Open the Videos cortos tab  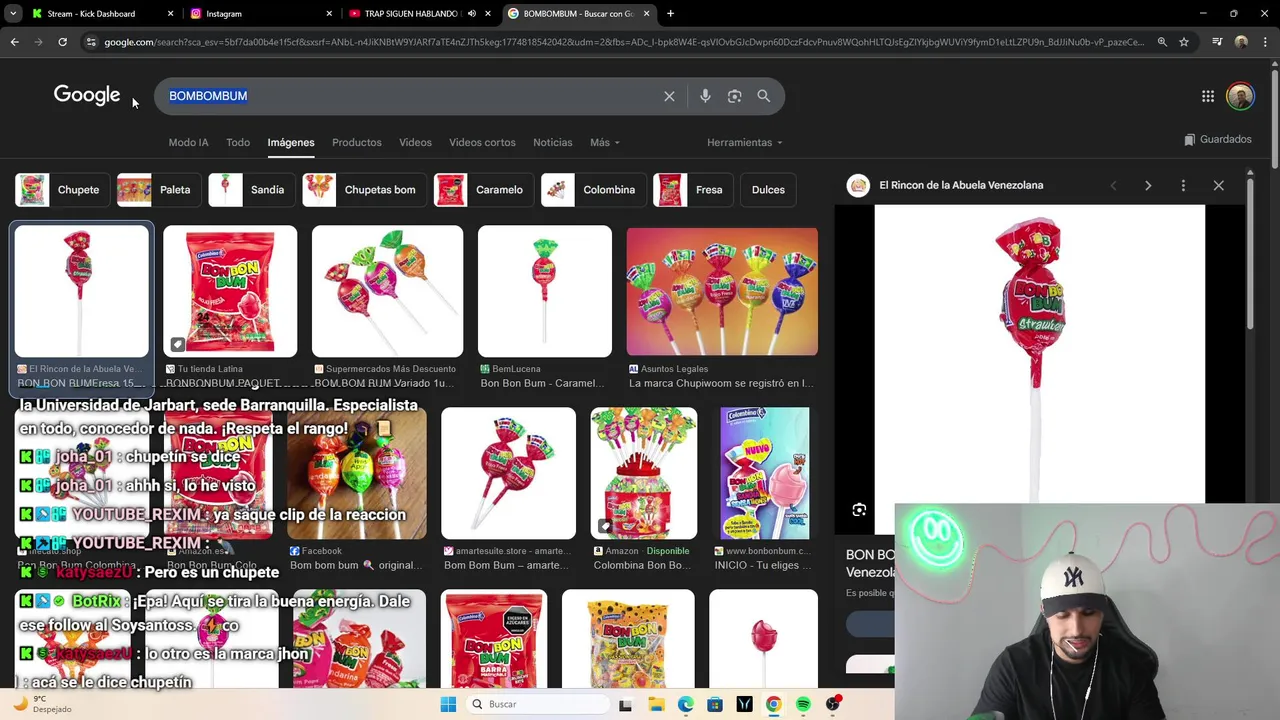pos(482,142)
